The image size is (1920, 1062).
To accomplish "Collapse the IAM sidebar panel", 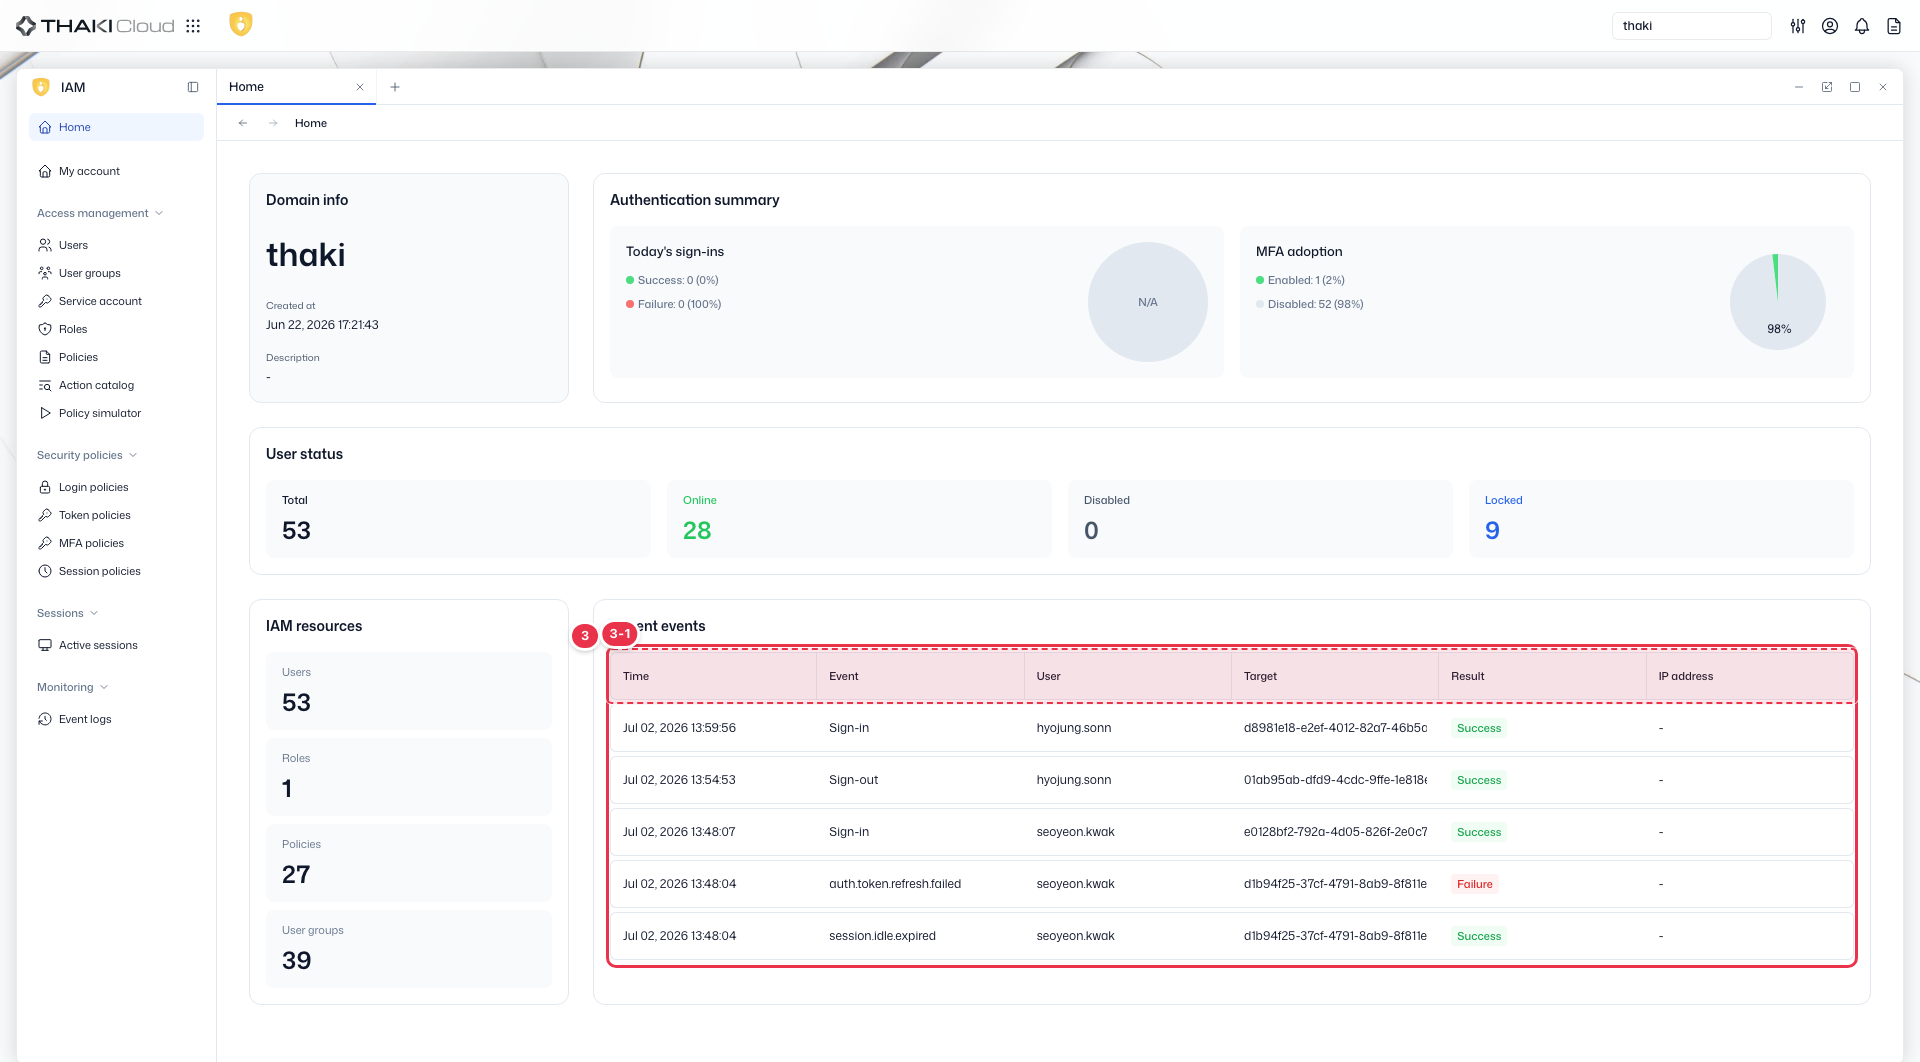I will coord(193,87).
